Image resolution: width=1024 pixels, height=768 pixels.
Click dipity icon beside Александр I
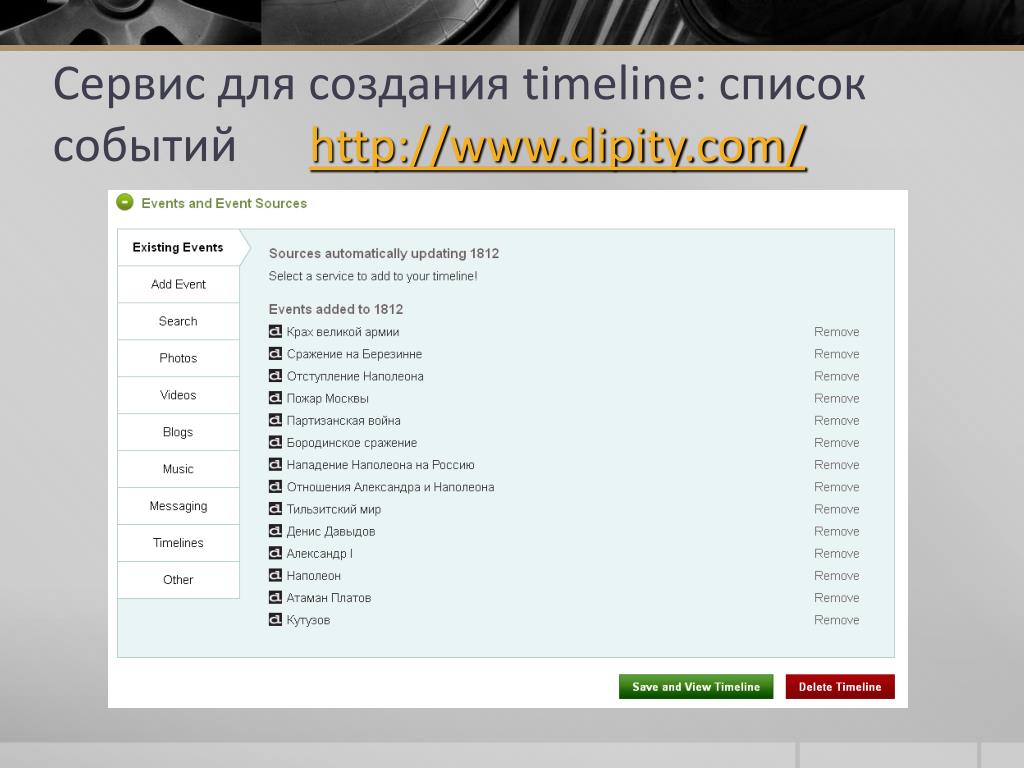pos(276,553)
